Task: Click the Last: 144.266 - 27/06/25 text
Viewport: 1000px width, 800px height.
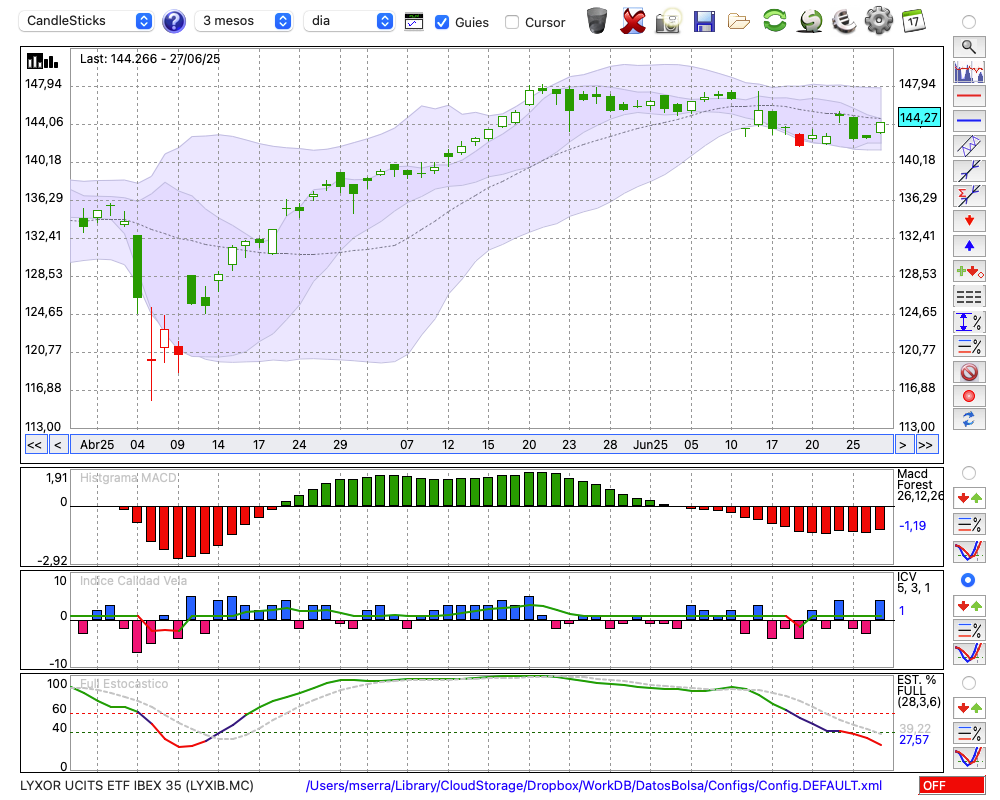Action: [150, 59]
